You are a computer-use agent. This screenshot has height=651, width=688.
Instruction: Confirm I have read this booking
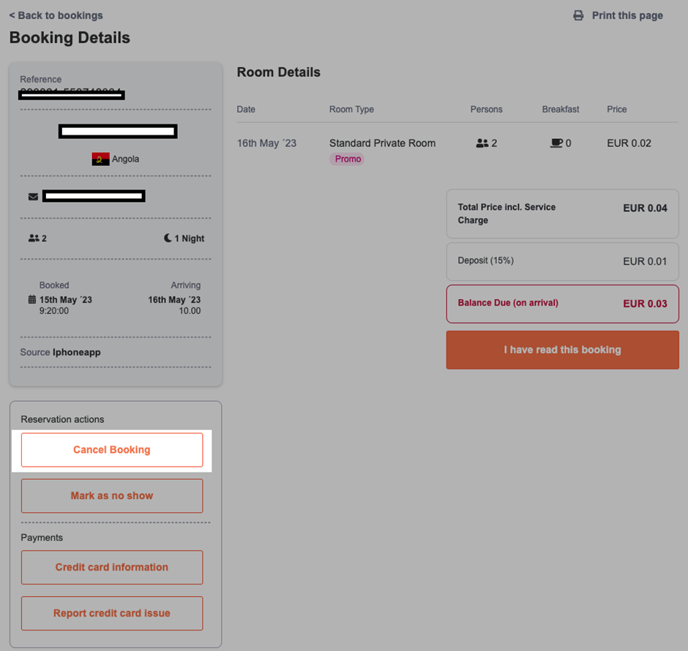(x=562, y=350)
